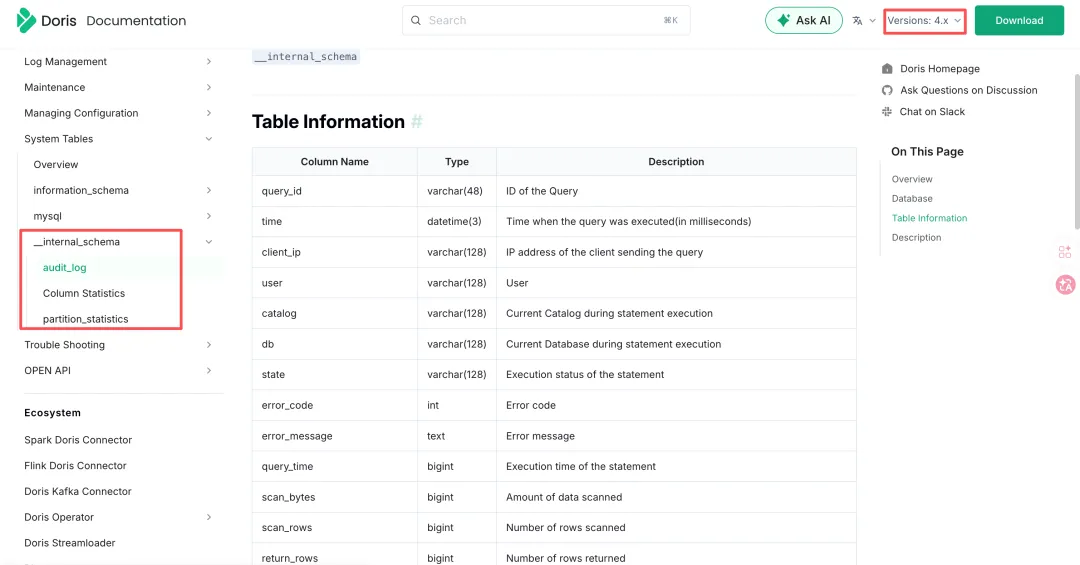Image resolution: width=1080 pixels, height=565 pixels.
Task: Expand the Log Management section
Action: [x=208, y=62]
